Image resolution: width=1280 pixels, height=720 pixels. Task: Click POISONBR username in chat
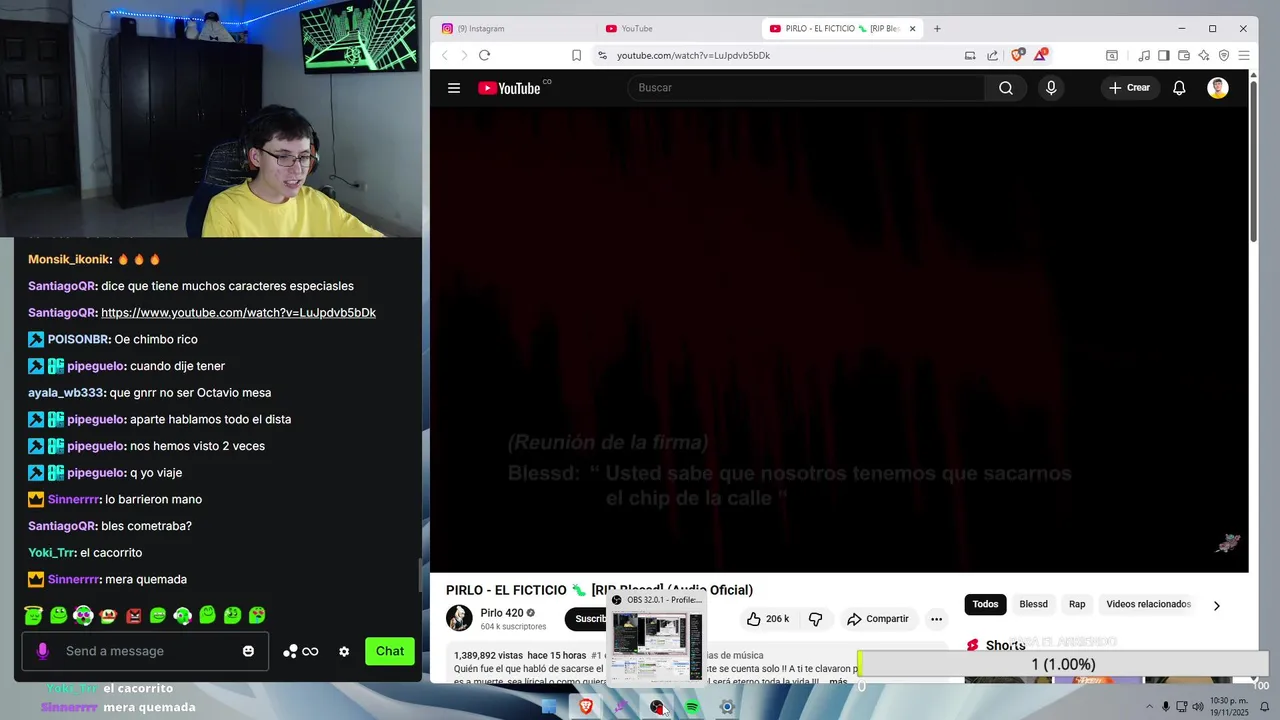[79, 339]
